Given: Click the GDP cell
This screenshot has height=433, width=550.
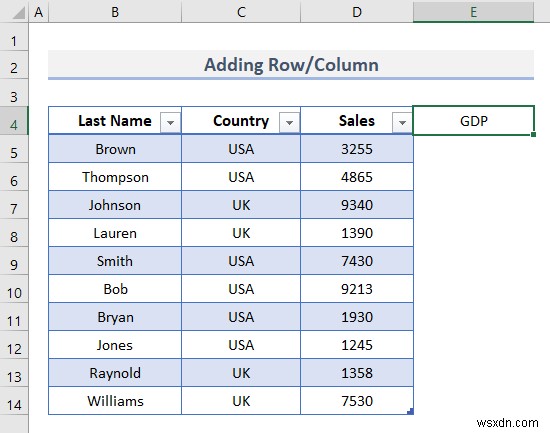Looking at the screenshot, I should pos(473,121).
